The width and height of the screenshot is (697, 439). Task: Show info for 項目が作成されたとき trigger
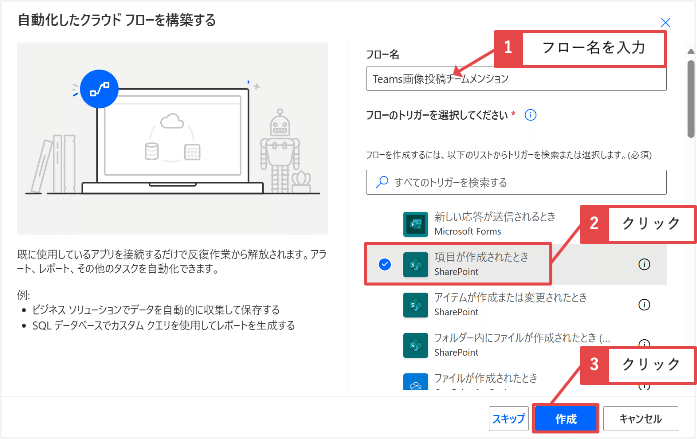pyautogui.click(x=644, y=264)
